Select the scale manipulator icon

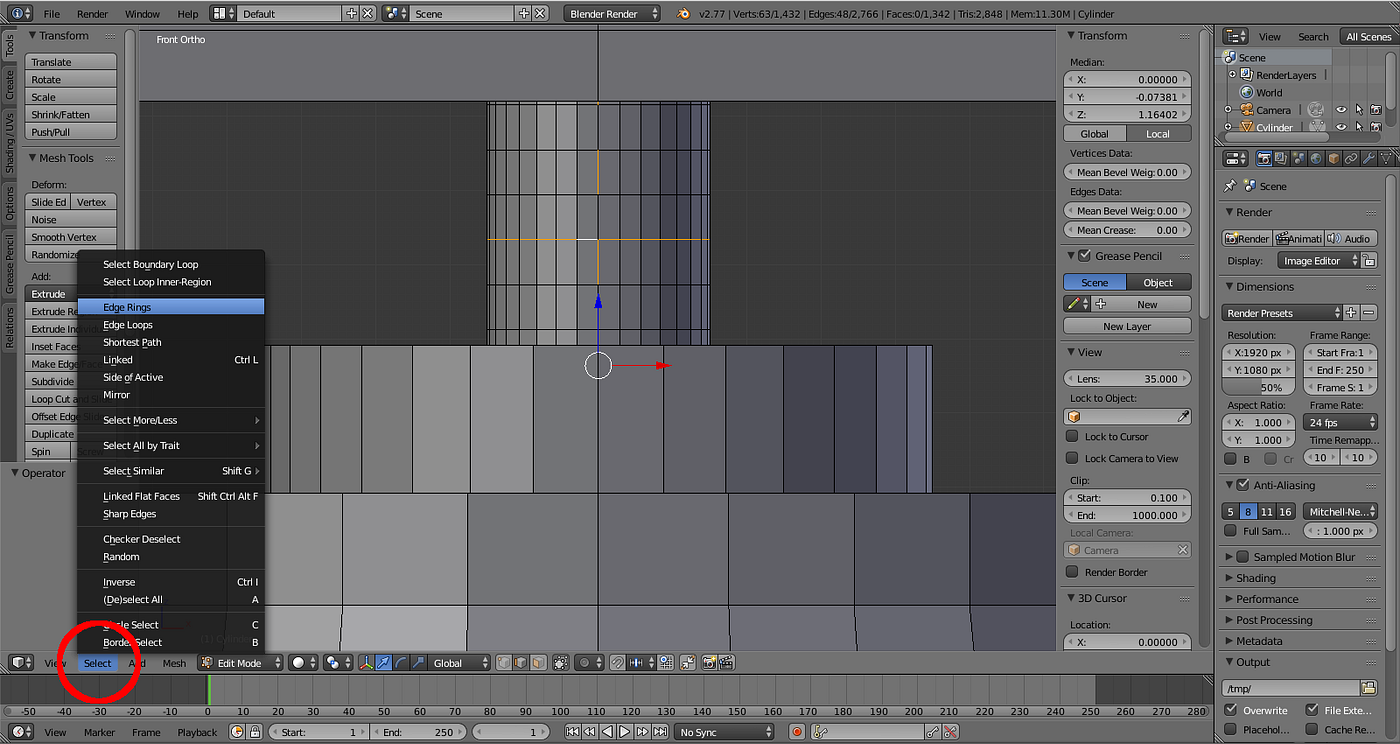point(418,663)
